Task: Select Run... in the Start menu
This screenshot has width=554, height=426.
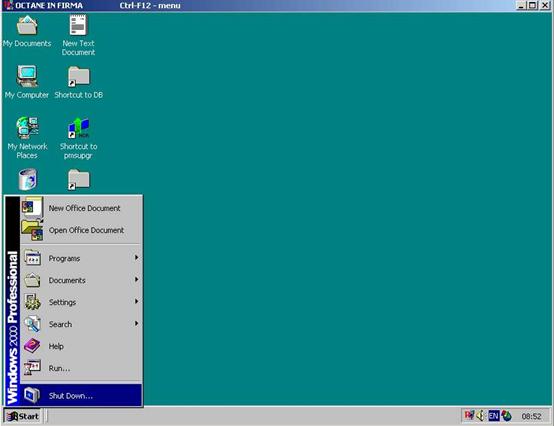Action: point(81,368)
